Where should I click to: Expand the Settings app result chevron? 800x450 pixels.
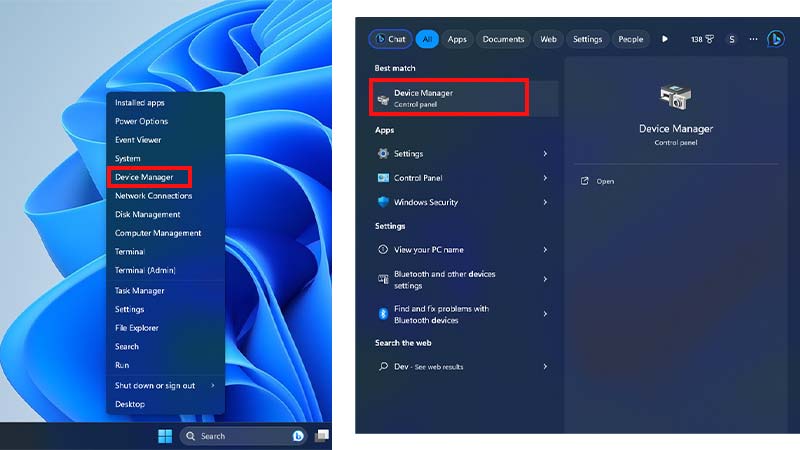click(545, 154)
